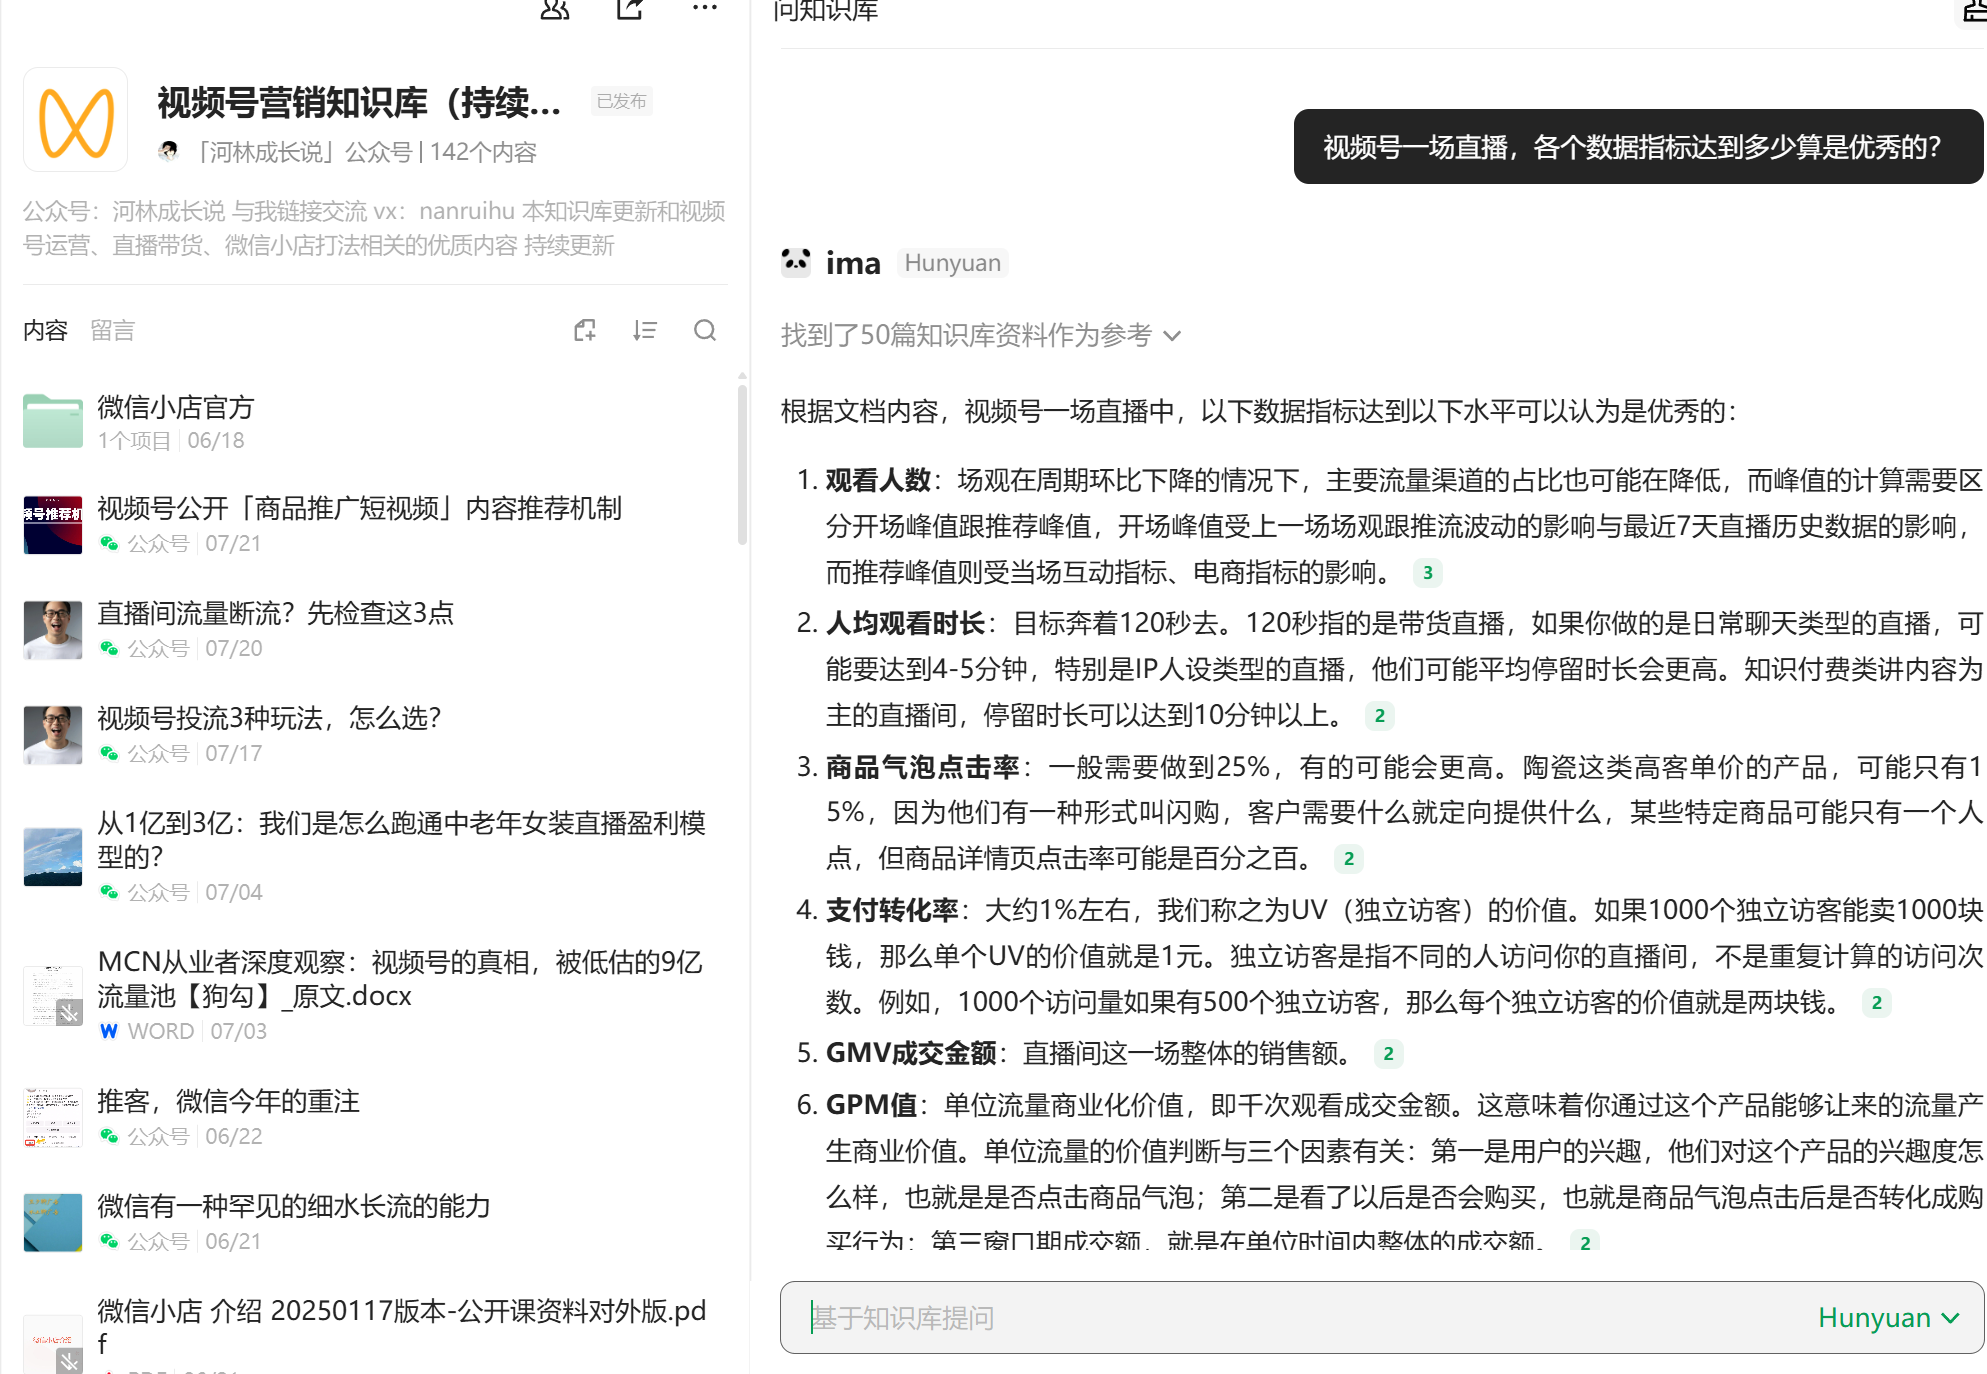
Task: Expand the 找到了50篇知识库资料作为参考 list
Action: (x=981, y=335)
